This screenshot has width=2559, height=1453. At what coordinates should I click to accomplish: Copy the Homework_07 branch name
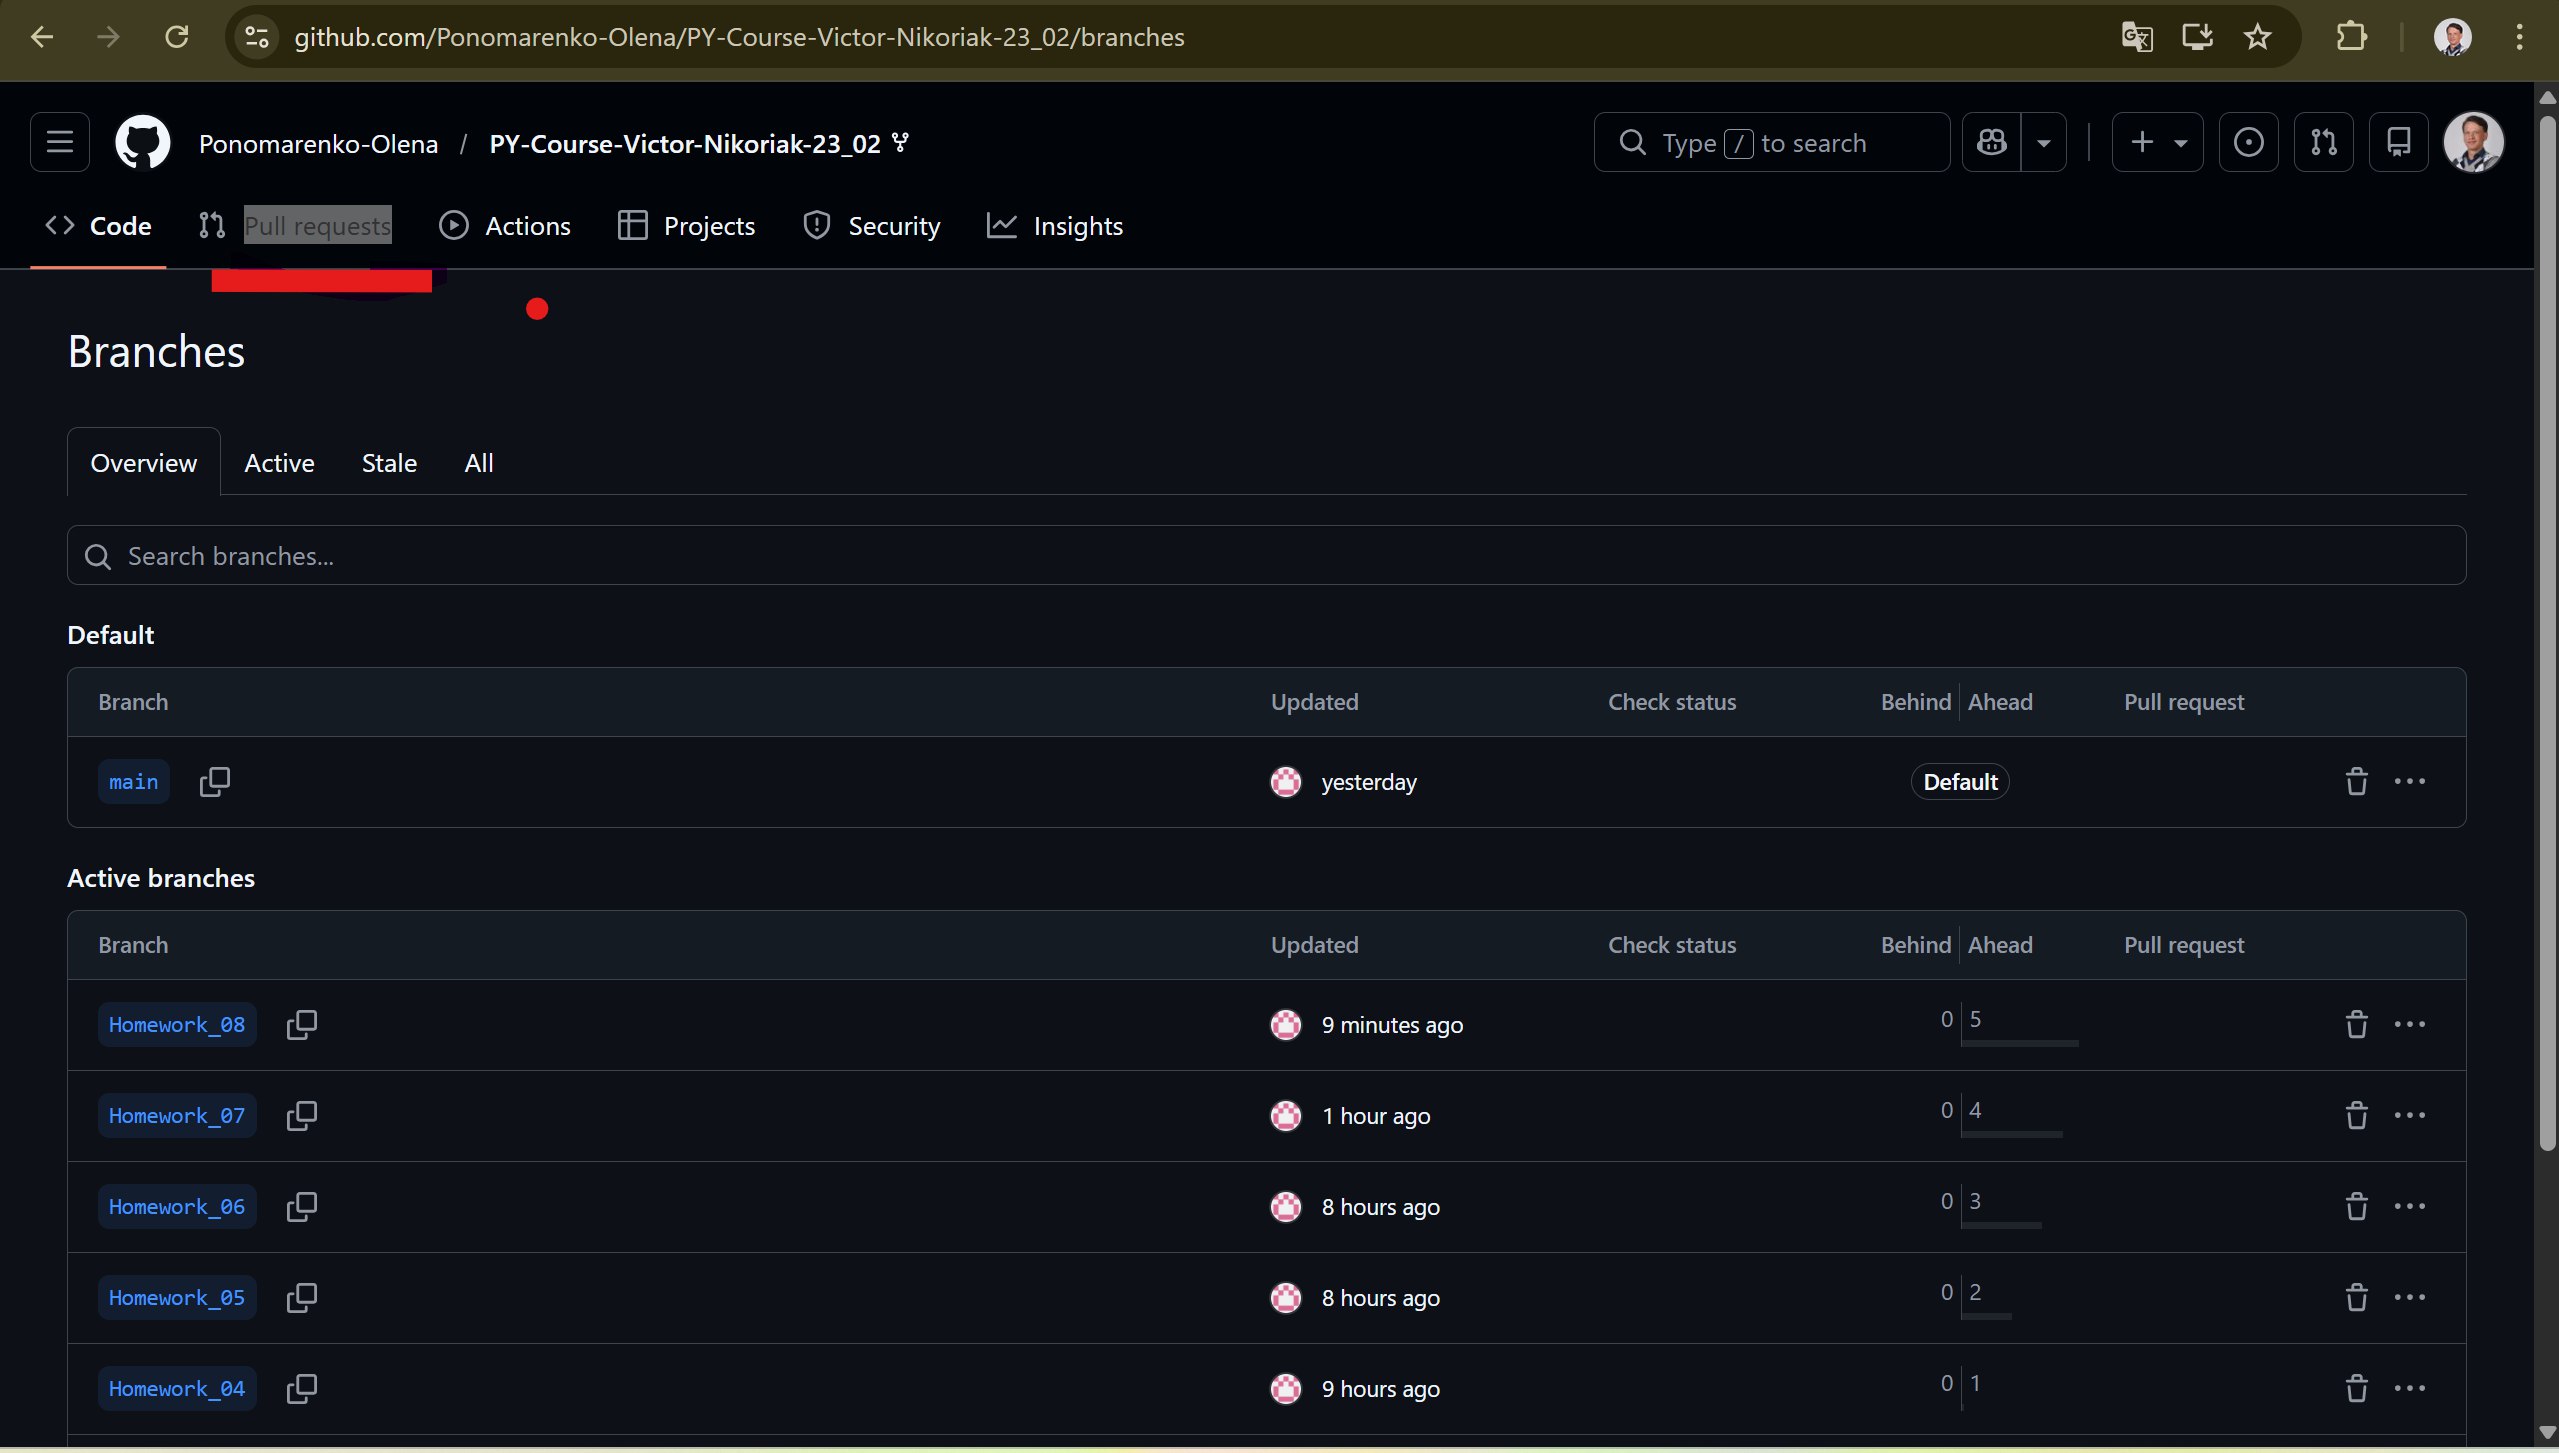[x=302, y=1116]
